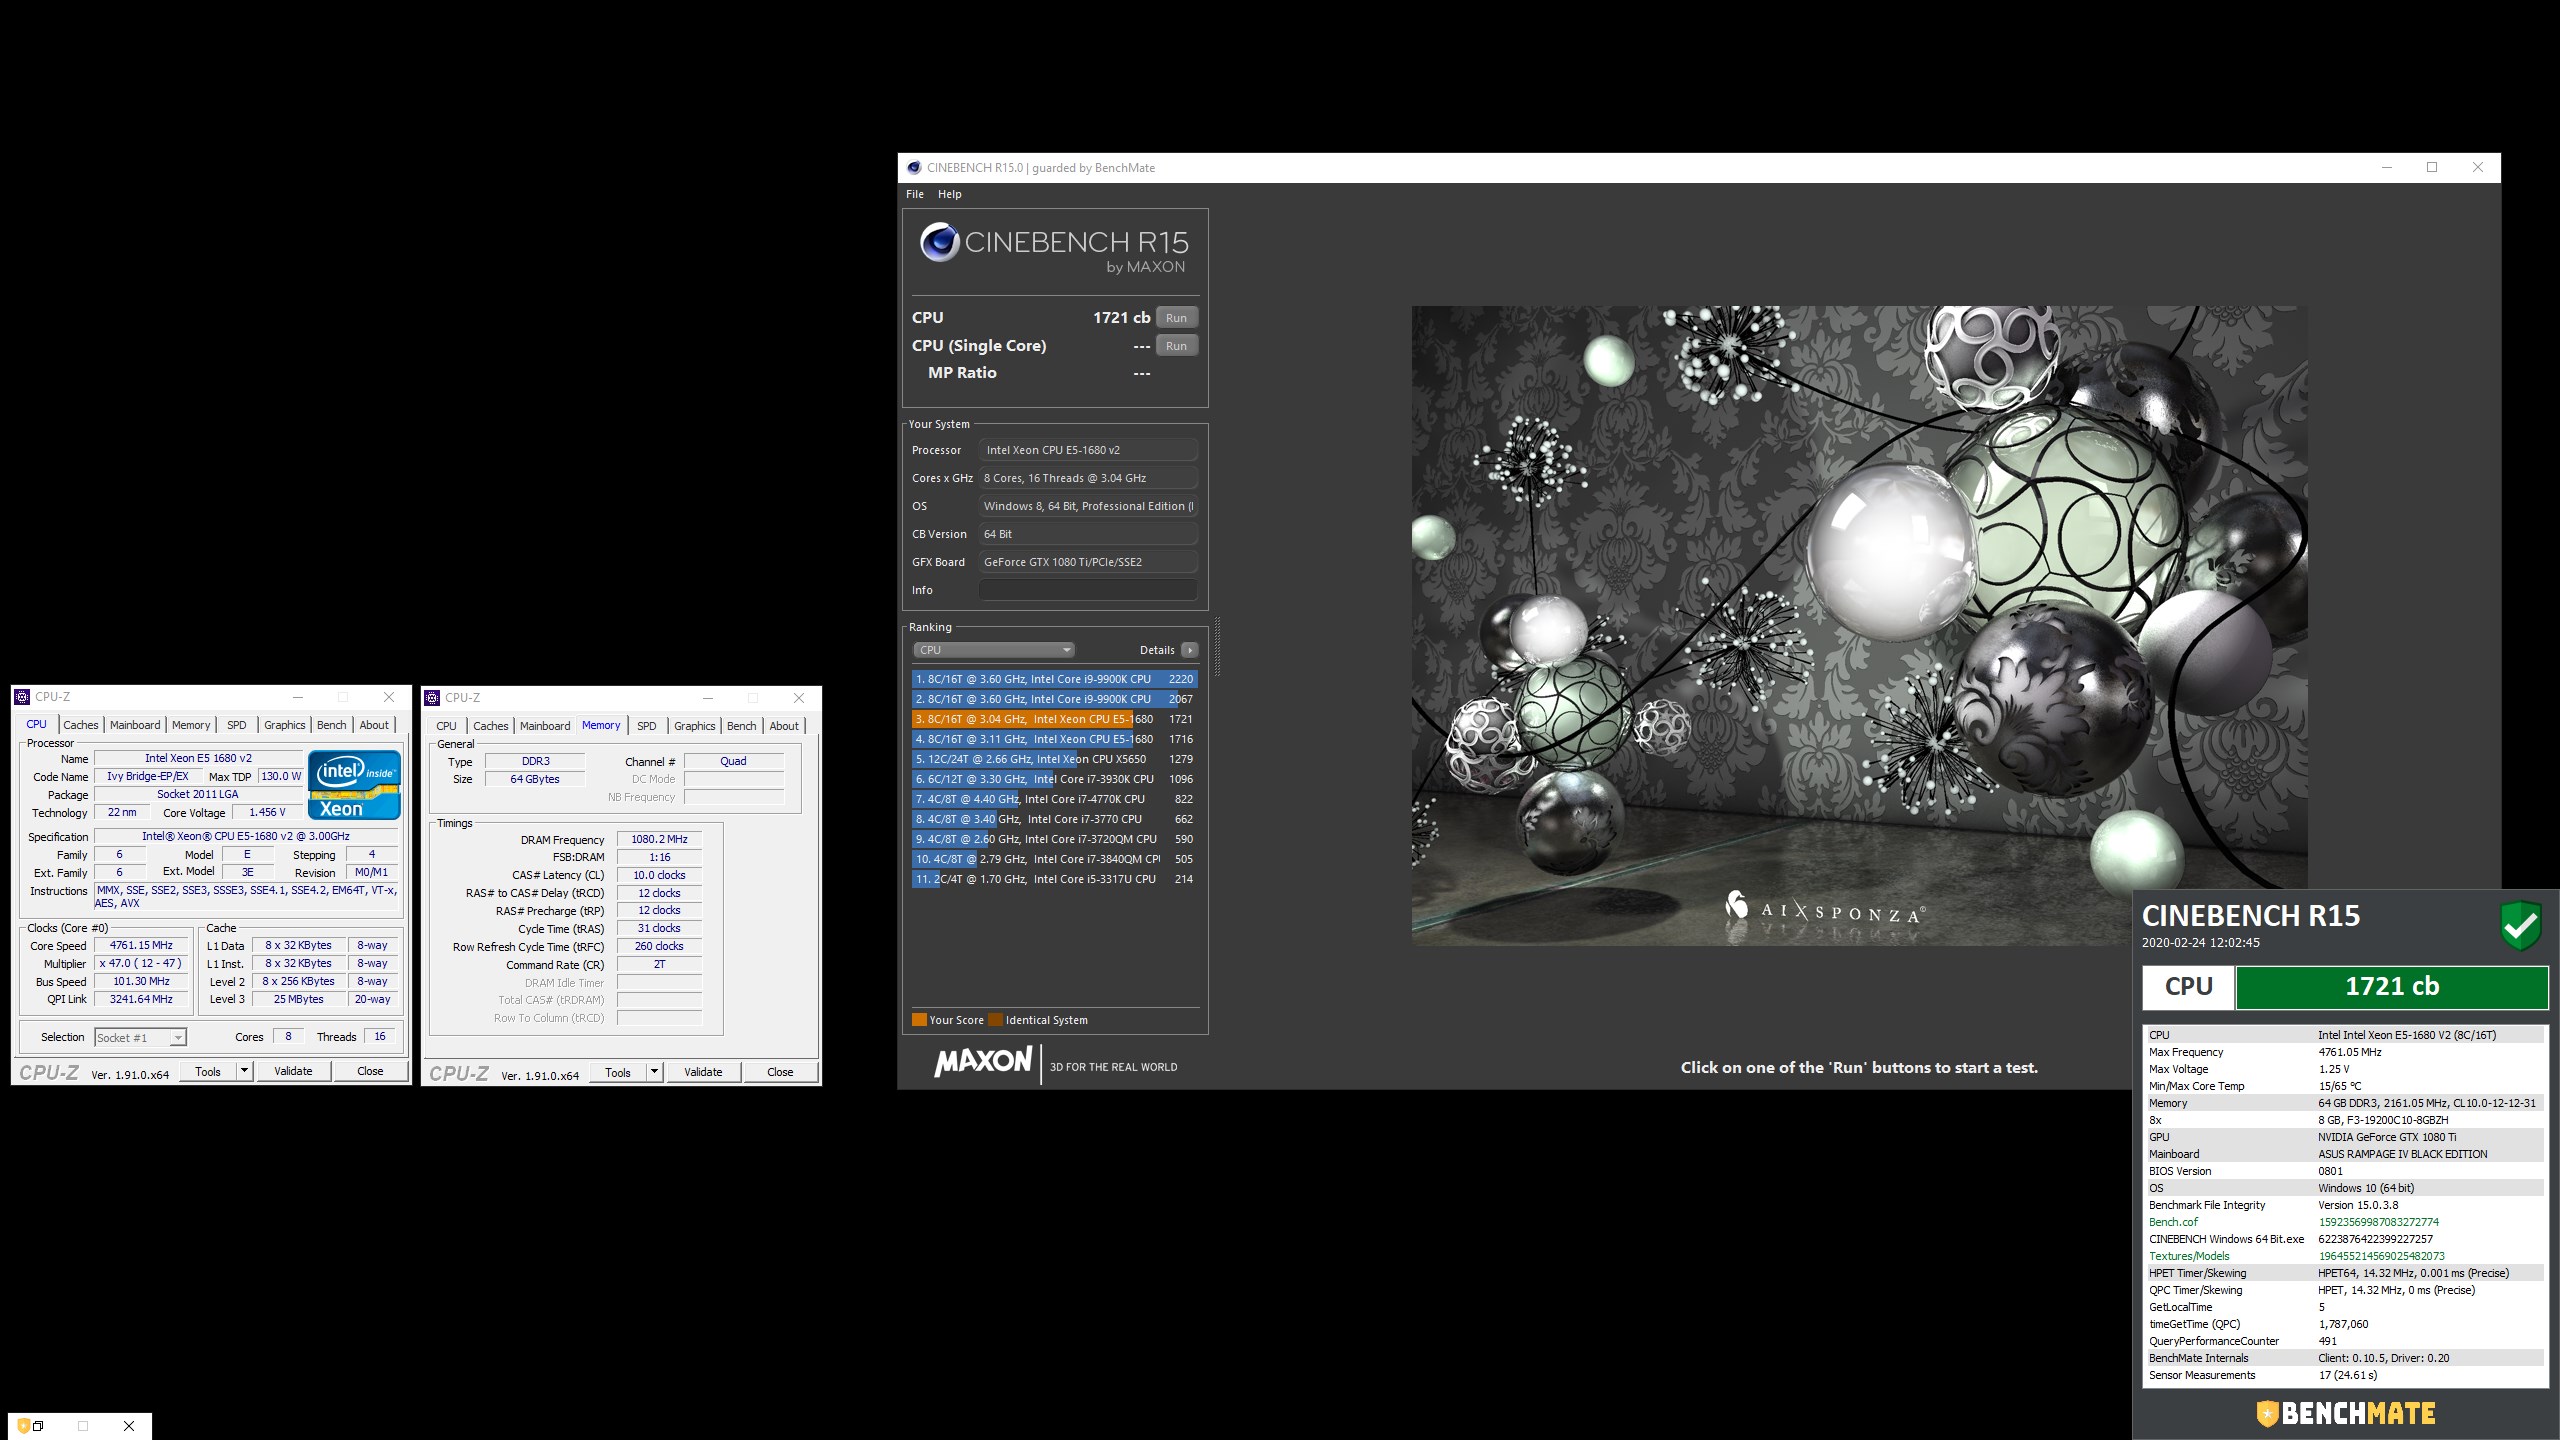This screenshot has width=2560, height=1440.
Task: Switch to Mainboard tab in right CPU-Z
Action: click(545, 726)
